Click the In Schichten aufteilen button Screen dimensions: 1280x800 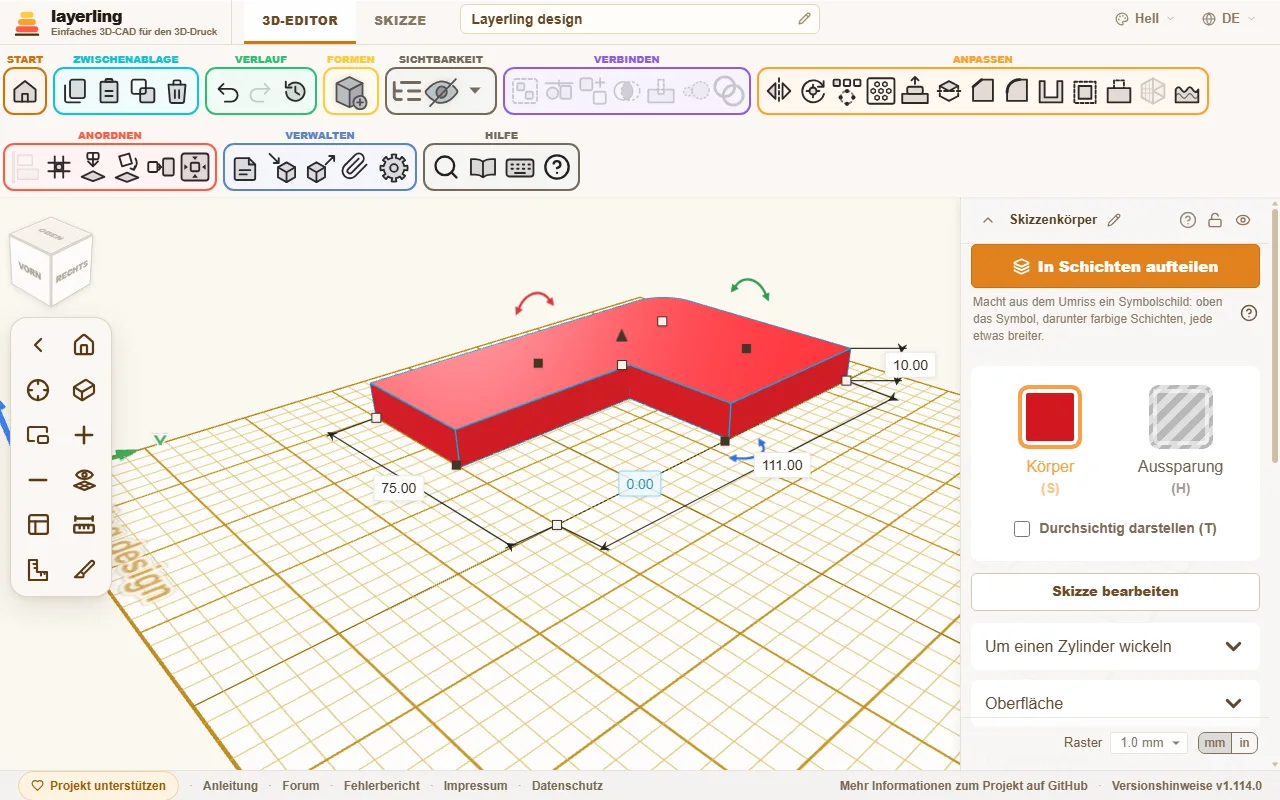1115,267
